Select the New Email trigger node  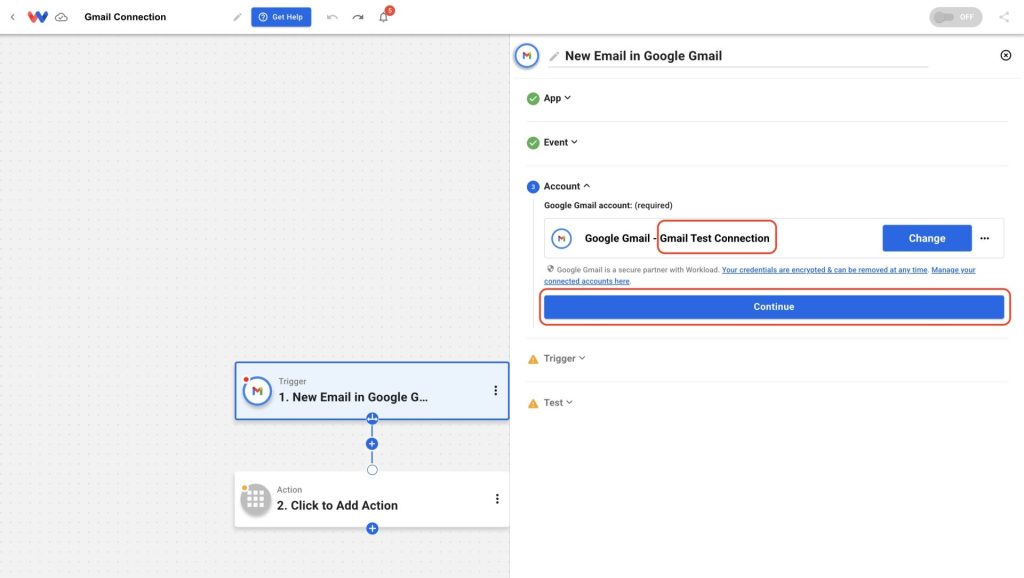pos(372,391)
